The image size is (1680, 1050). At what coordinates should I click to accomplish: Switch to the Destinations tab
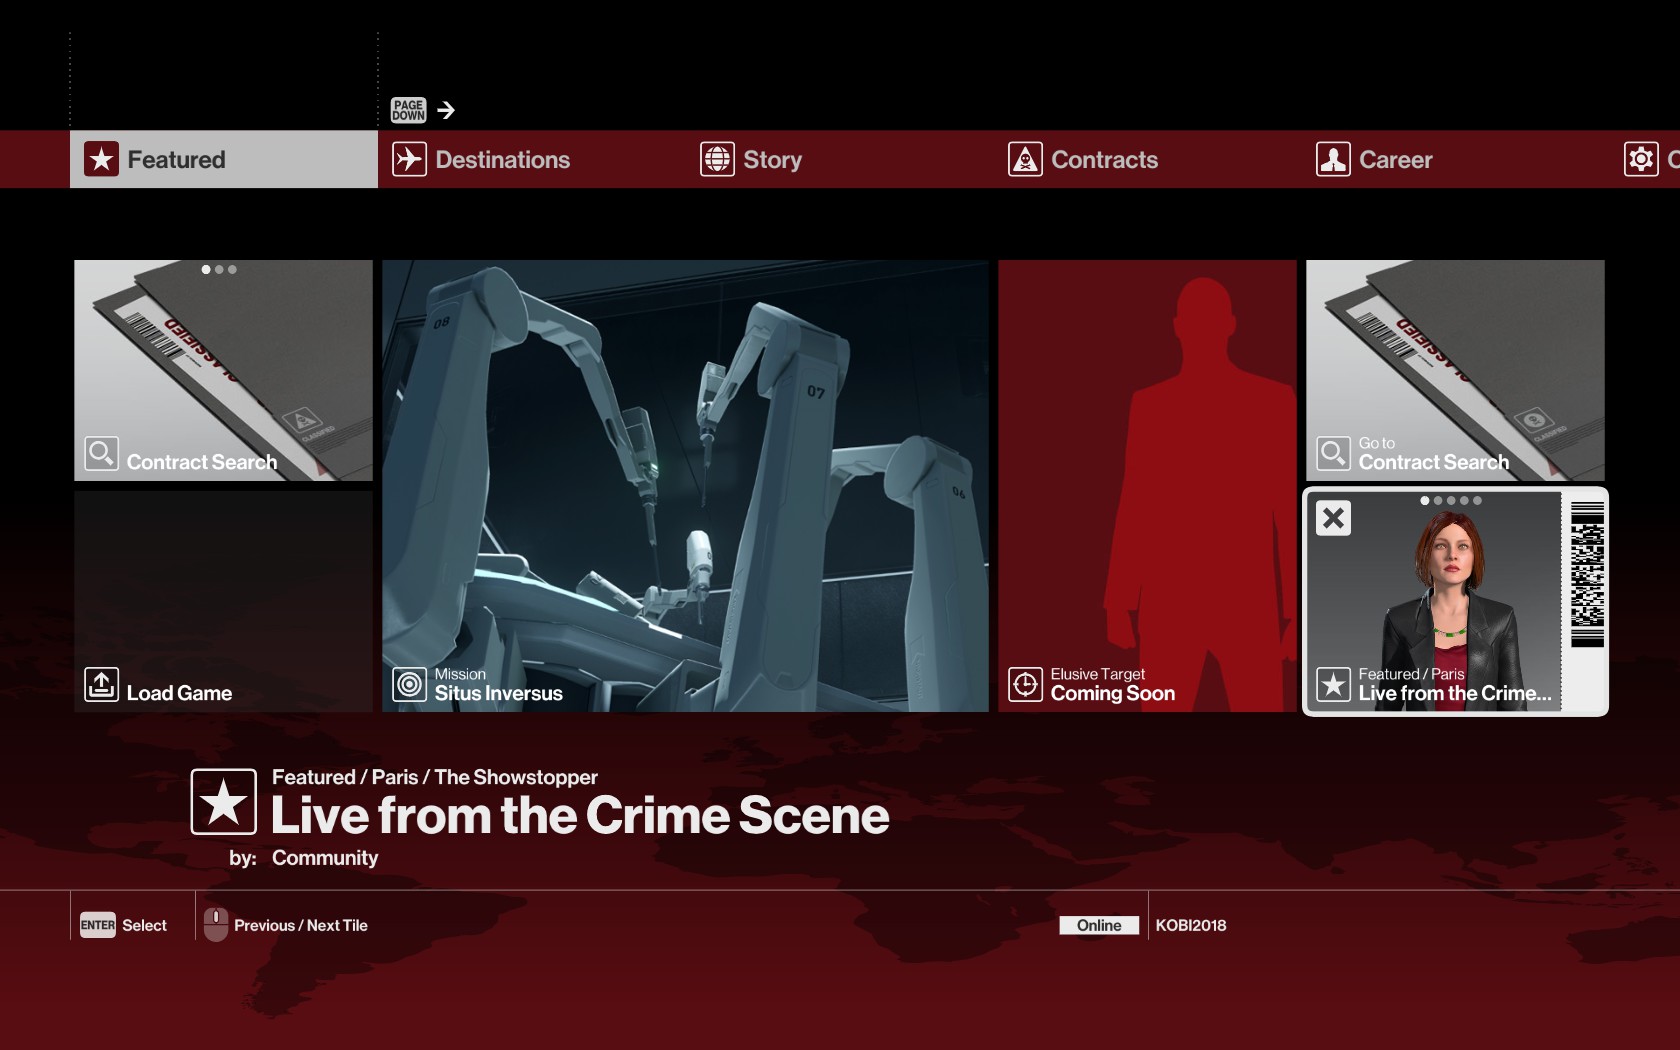[532, 159]
